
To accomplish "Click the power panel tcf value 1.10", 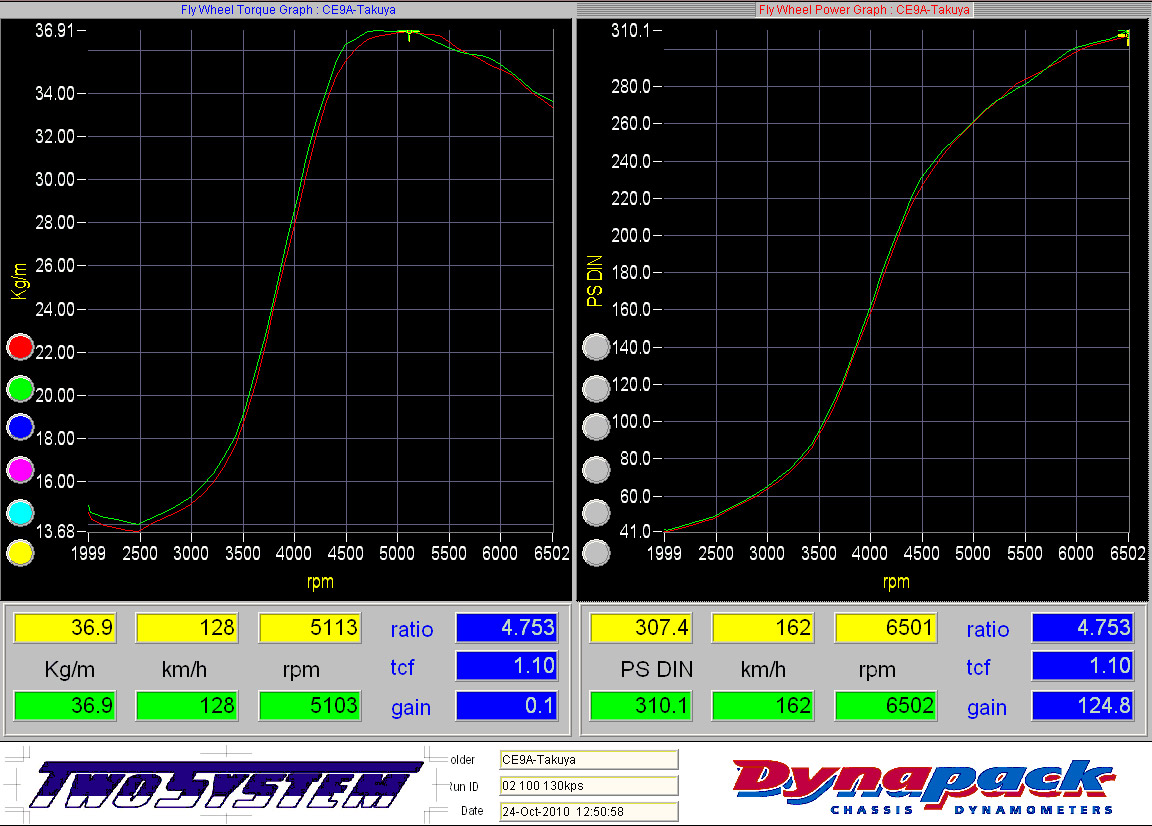I will [x=1083, y=666].
